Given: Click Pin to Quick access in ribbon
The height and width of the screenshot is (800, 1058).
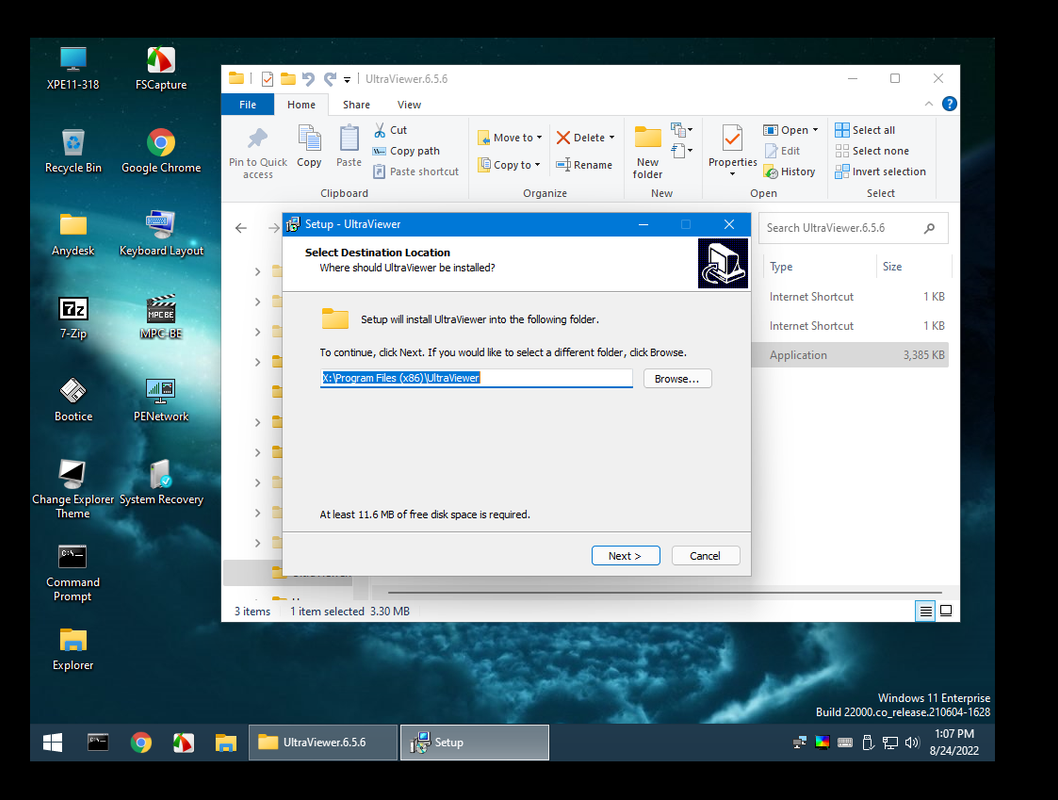Looking at the screenshot, I should (258, 153).
